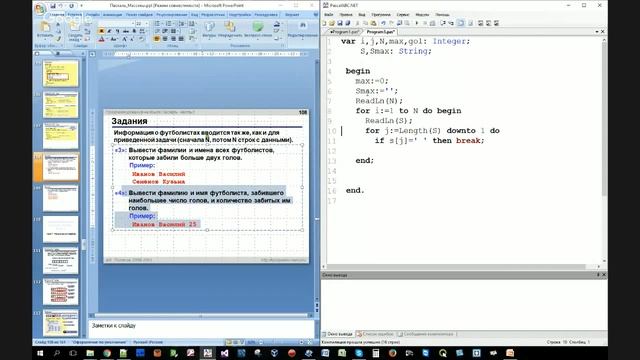This screenshot has height=360, width=640.
Task: Toggle strikethrough formatting in PowerPoint ribbon
Action: point(126,31)
